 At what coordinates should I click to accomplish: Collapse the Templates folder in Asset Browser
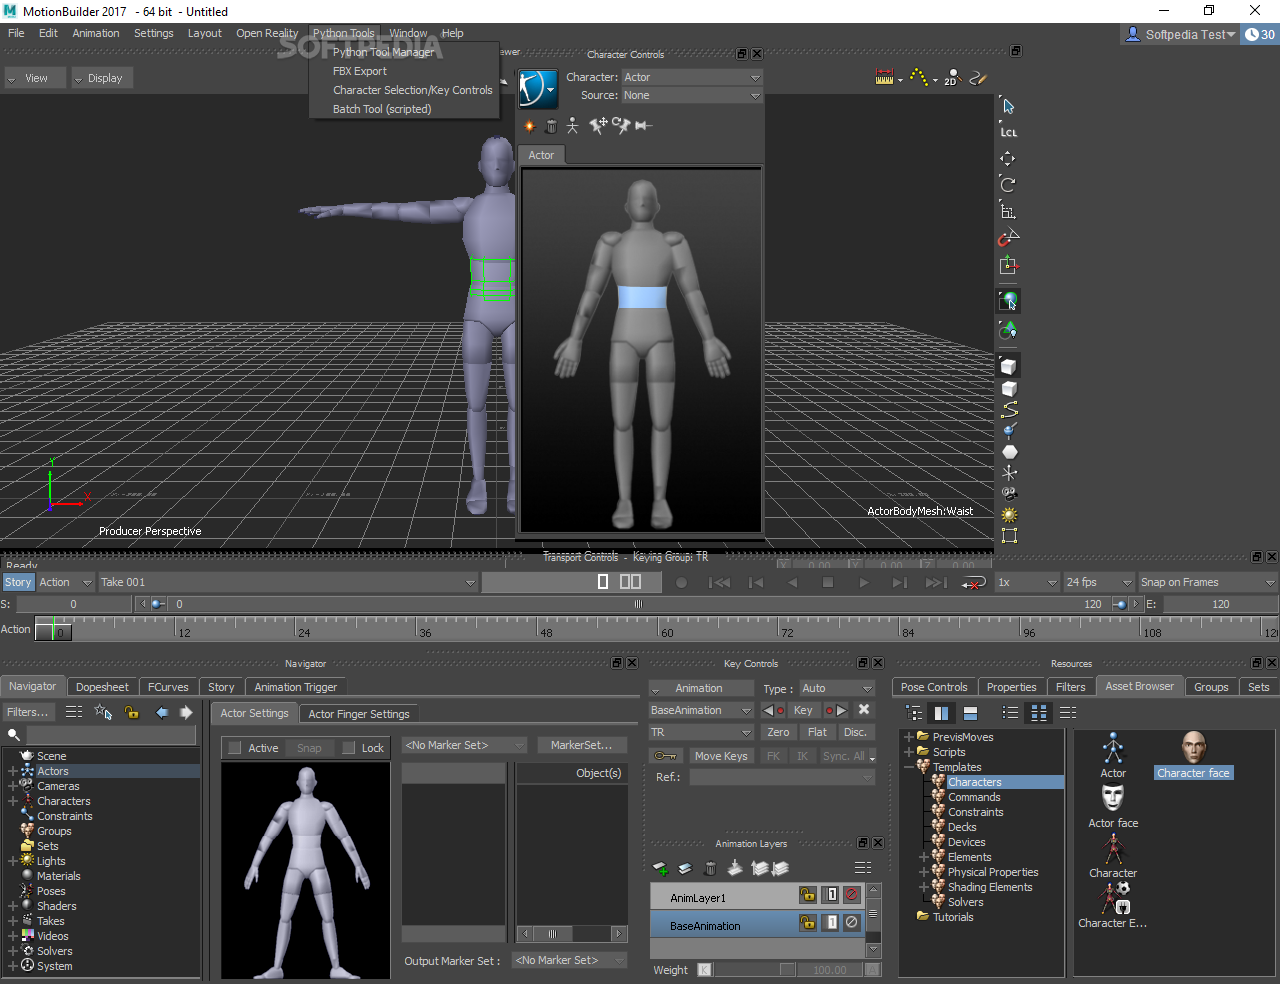(x=908, y=767)
